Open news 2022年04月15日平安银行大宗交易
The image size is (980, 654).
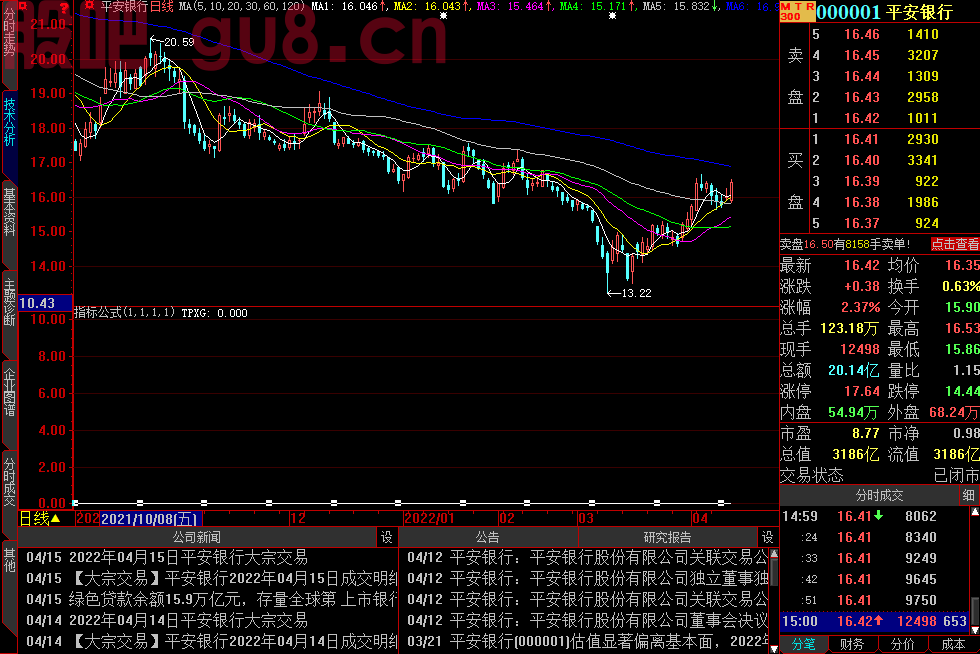point(167,558)
